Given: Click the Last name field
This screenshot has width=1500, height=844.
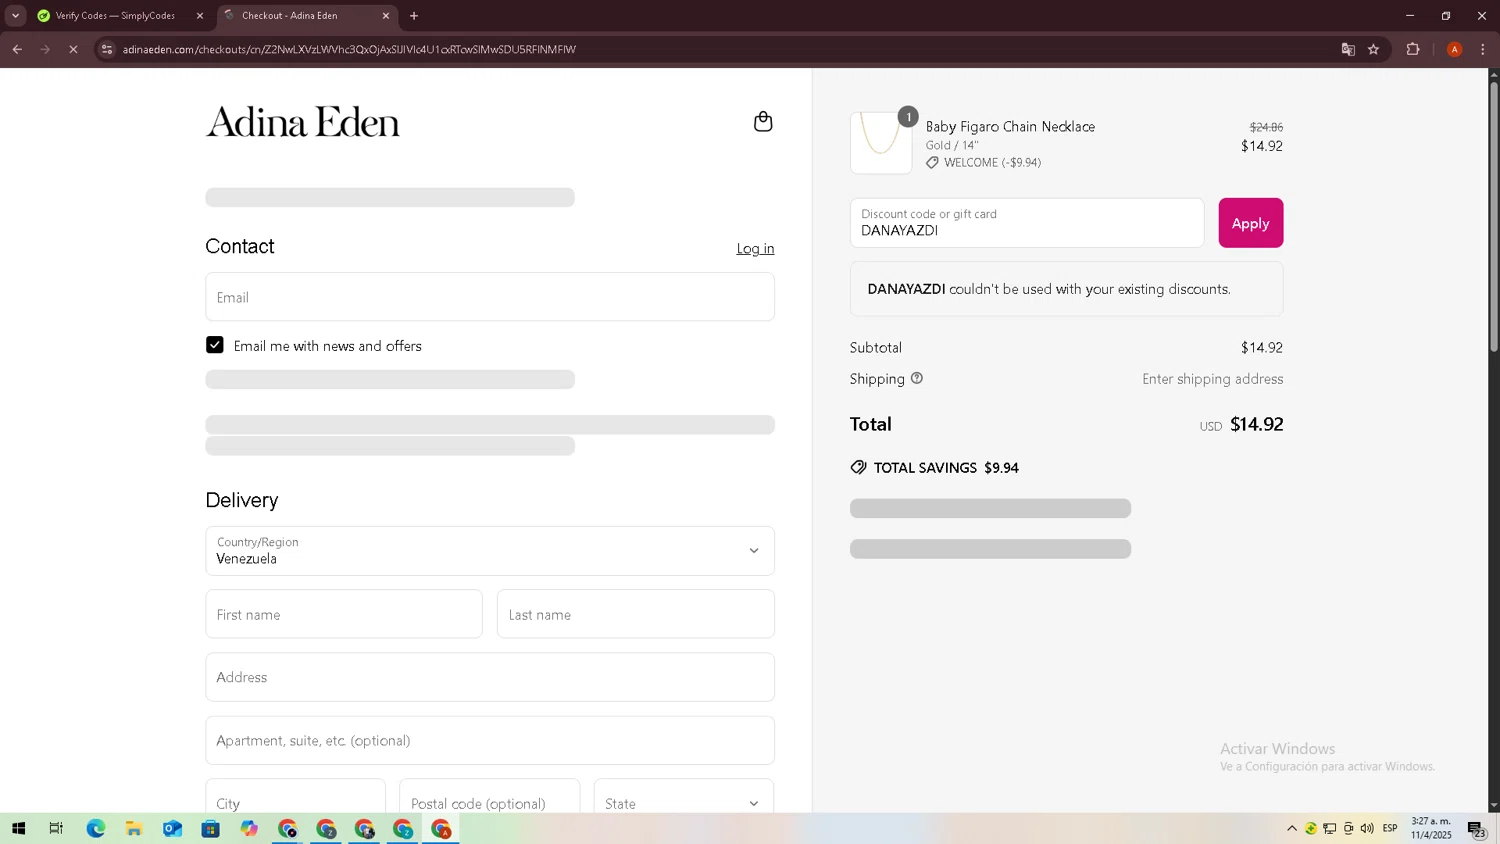Looking at the screenshot, I should (x=636, y=614).
